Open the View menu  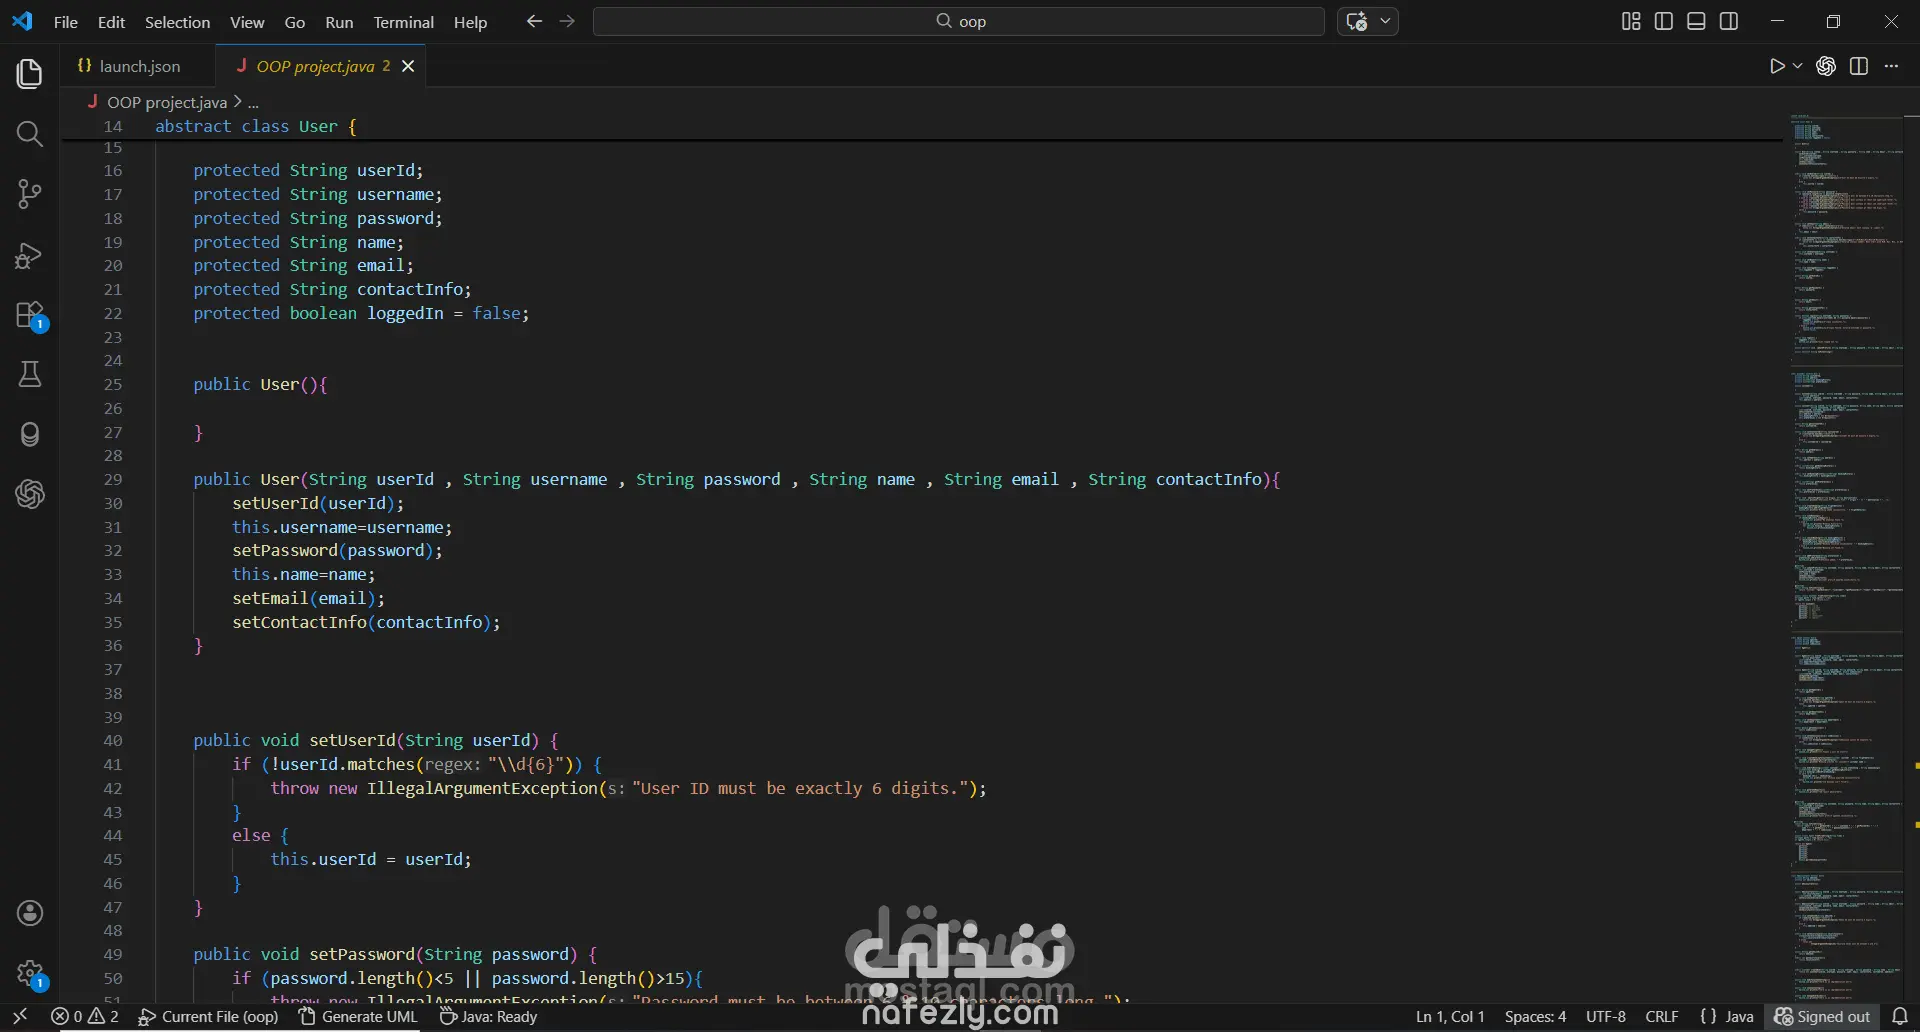[247, 22]
